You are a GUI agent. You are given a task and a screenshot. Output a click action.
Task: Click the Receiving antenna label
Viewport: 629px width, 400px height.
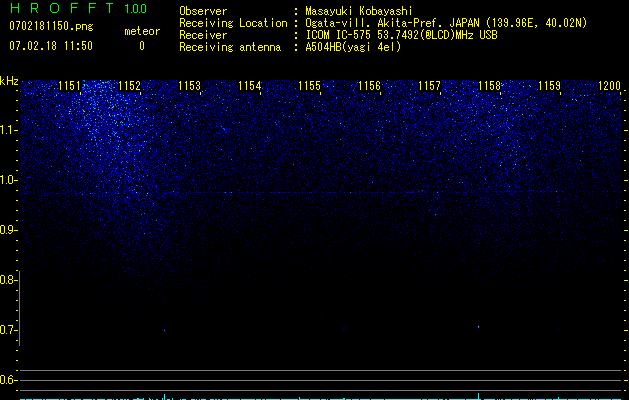(230, 47)
